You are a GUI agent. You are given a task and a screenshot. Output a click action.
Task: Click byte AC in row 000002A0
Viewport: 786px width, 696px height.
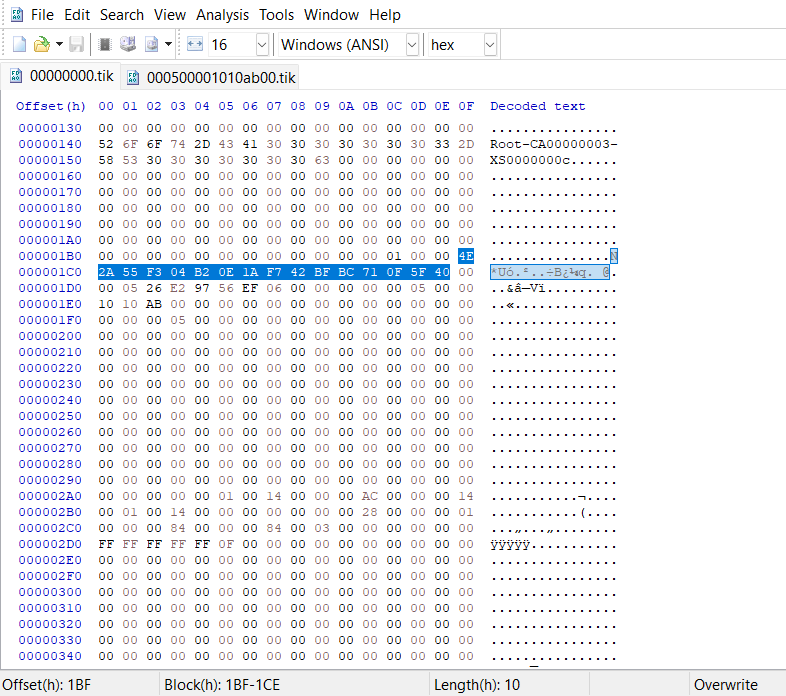[x=370, y=496]
